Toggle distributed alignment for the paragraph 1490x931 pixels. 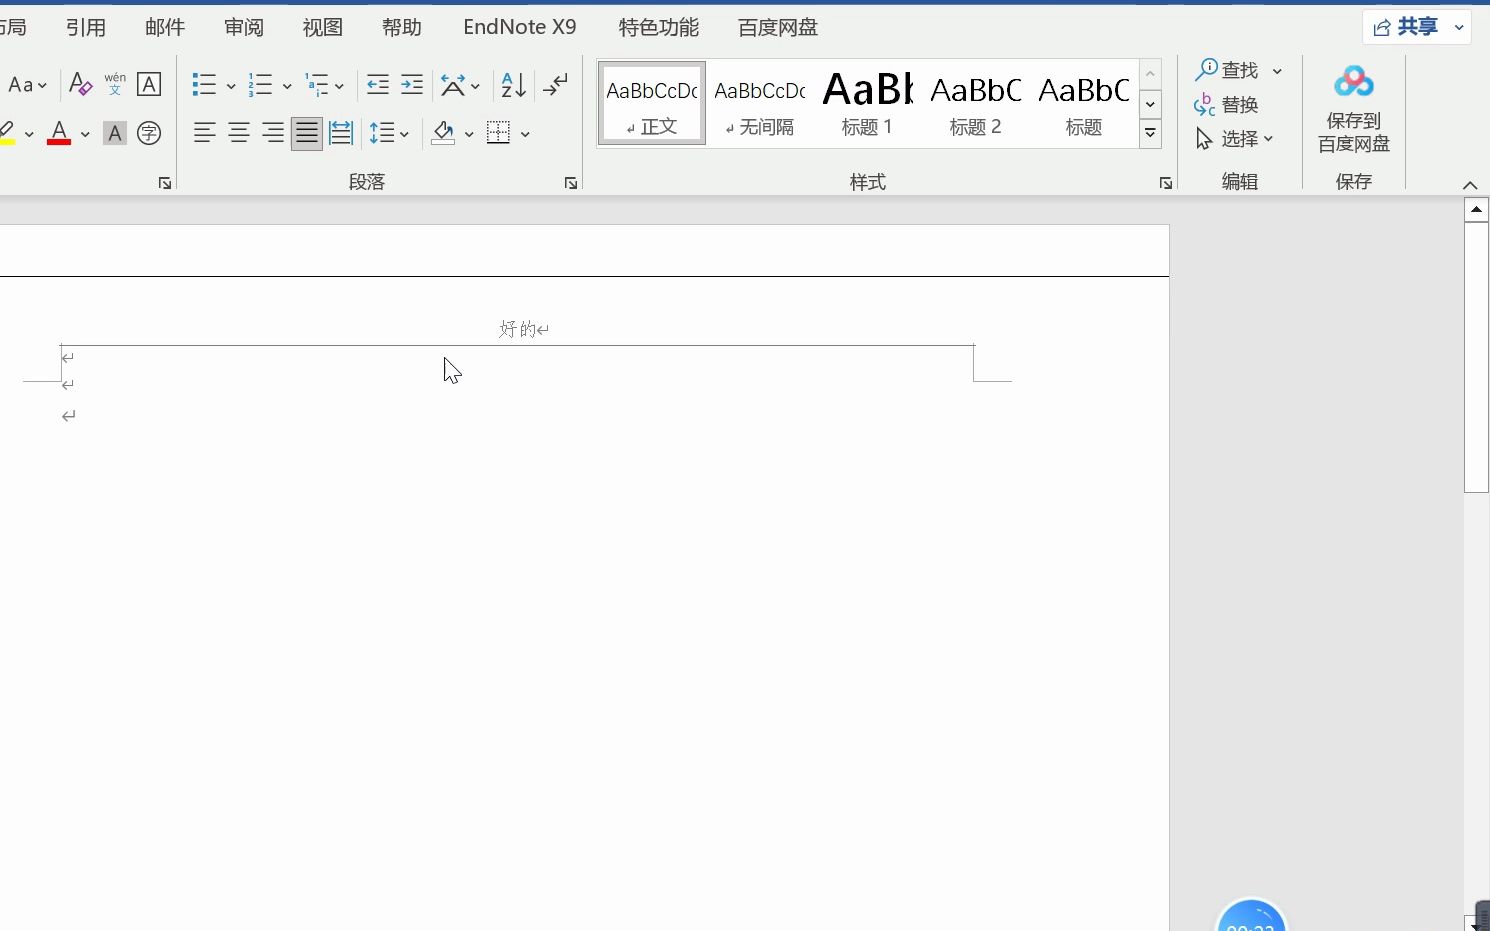tap(340, 133)
